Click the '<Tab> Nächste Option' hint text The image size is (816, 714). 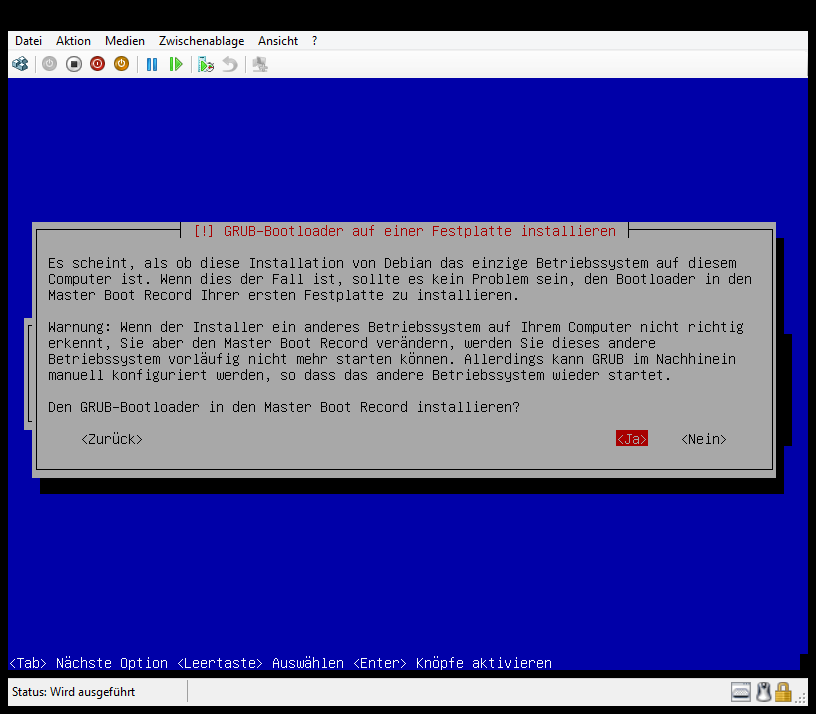click(x=88, y=663)
